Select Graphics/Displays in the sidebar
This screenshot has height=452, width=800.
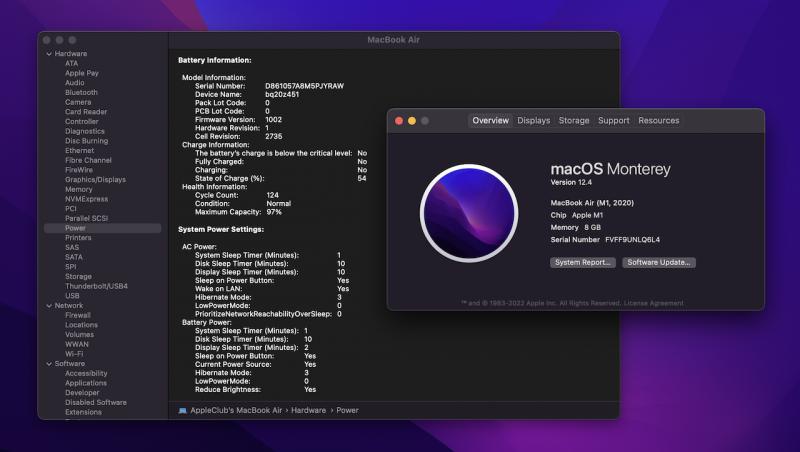pyautogui.click(x=95, y=180)
